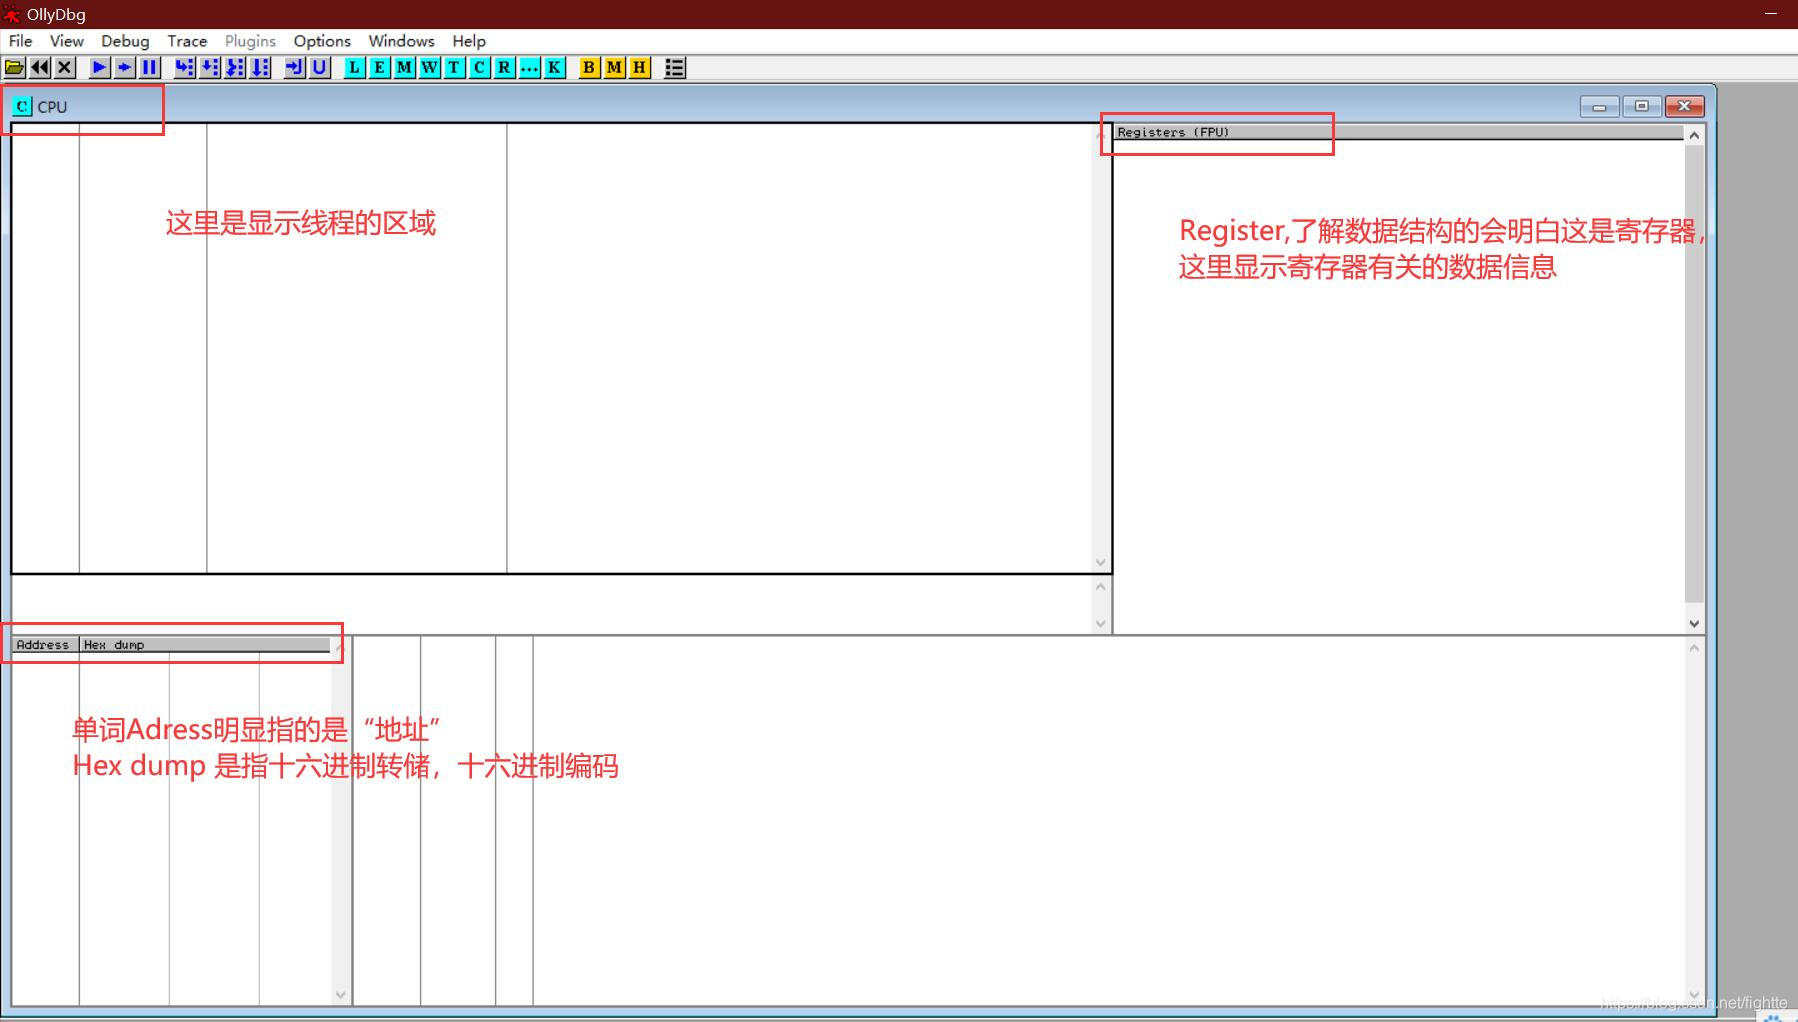Image resolution: width=1798 pixels, height=1022 pixels.
Task: Open Call stack with K icon
Action: (x=554, y=68)
